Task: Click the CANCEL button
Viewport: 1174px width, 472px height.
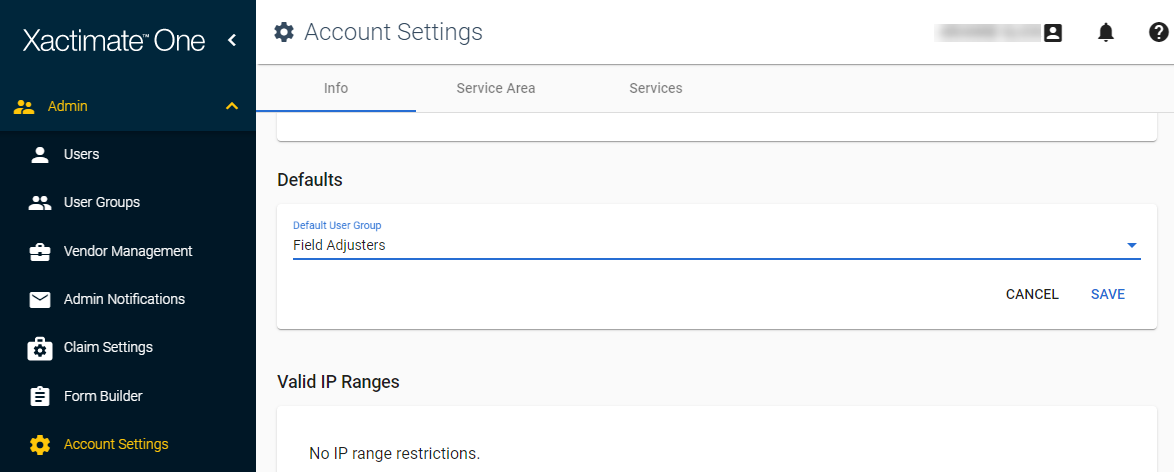Action: pyautogui.click(x=1032, y=294)
